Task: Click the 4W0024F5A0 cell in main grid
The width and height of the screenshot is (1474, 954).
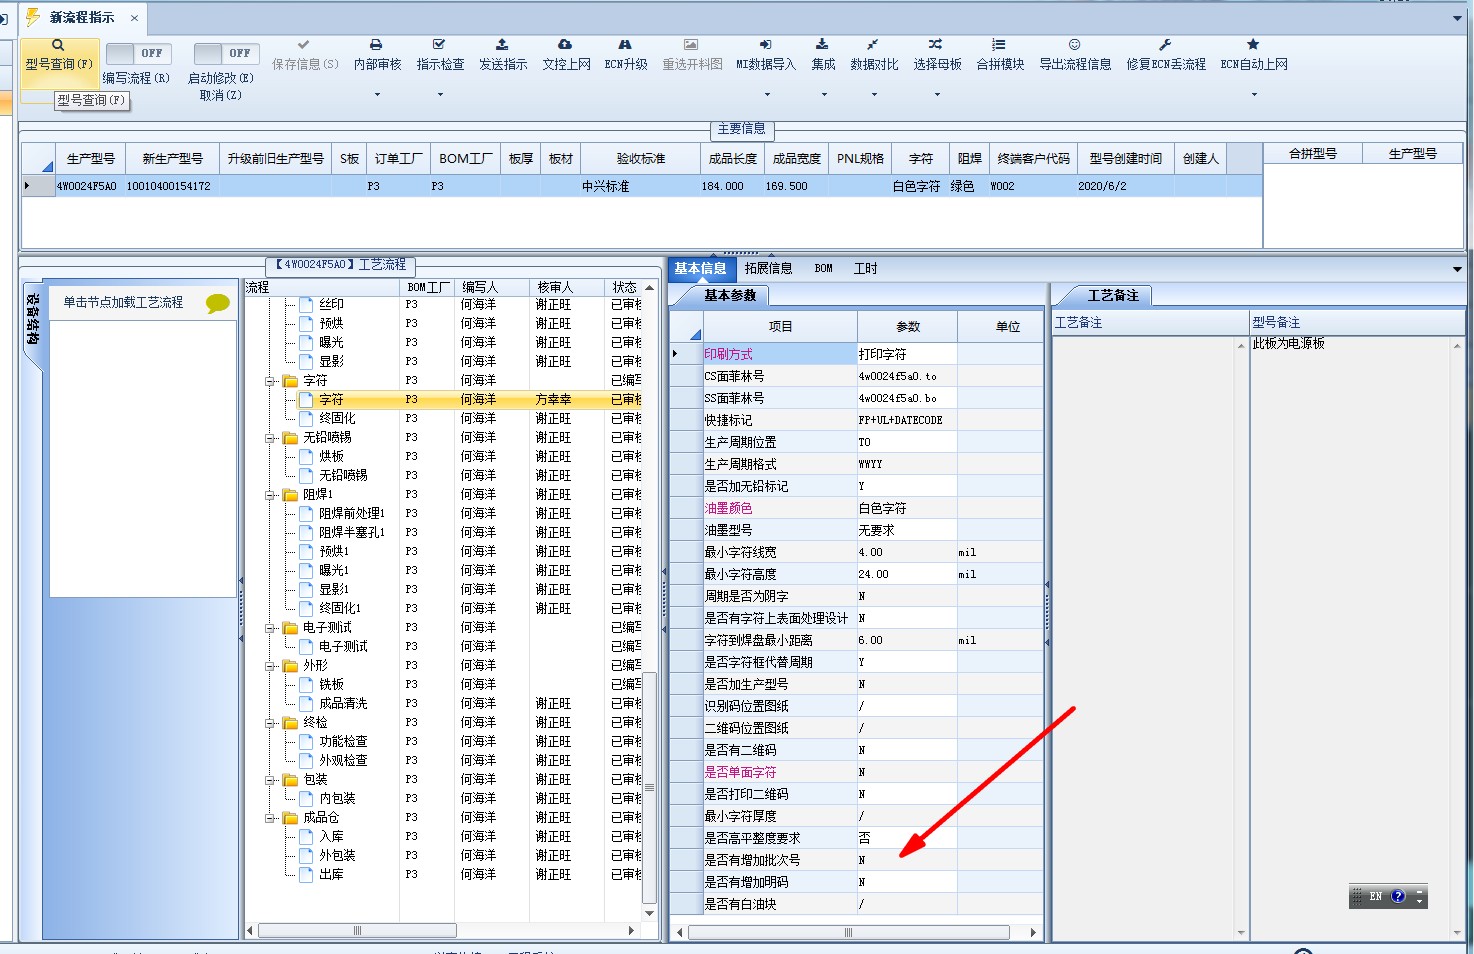Action: (x=87, y=186)
